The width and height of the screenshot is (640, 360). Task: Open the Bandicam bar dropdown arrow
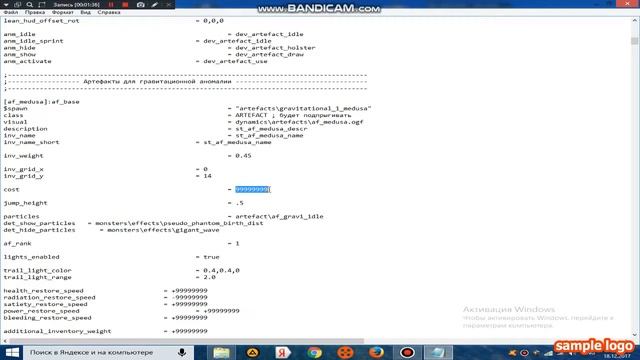tap(6, 4)
